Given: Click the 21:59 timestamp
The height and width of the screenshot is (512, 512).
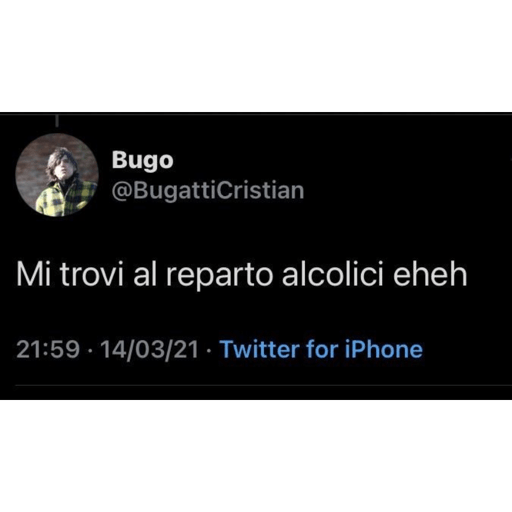Looking at the screenshot, I should 48,349.
